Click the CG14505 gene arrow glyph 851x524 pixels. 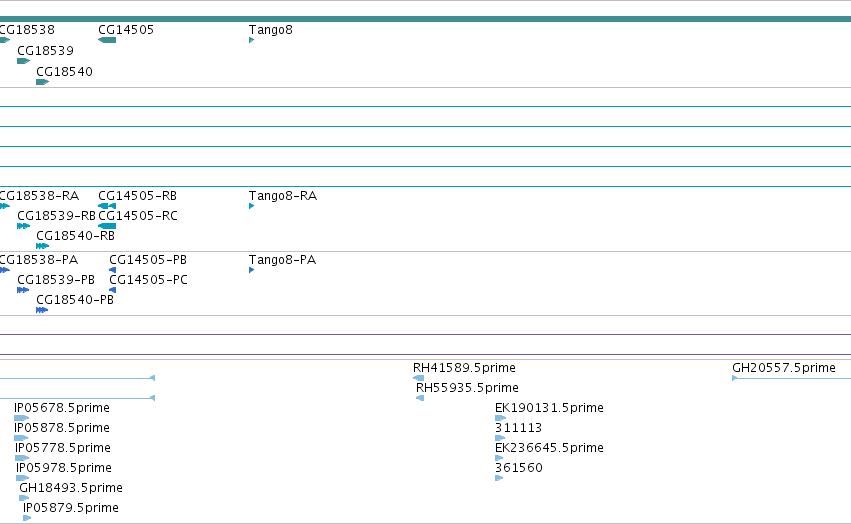point(107,40)
